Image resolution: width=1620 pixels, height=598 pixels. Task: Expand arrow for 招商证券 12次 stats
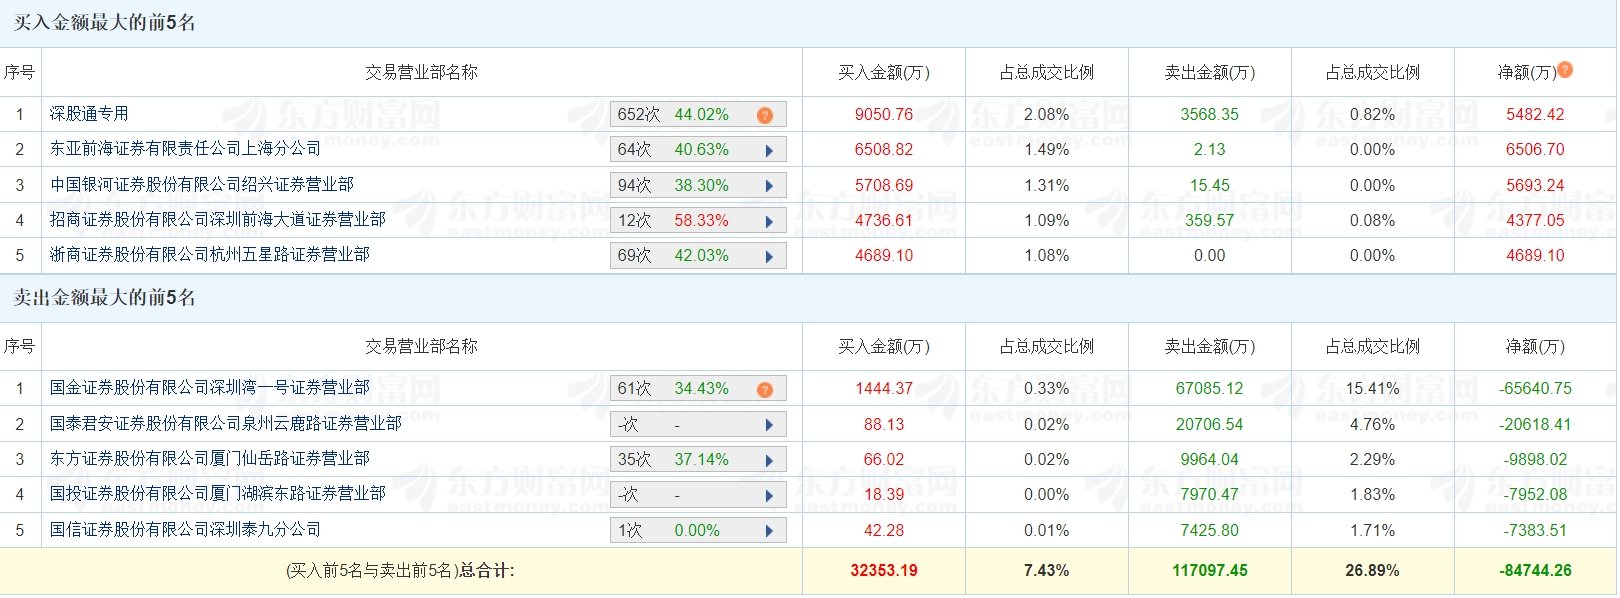coord(769,221)
